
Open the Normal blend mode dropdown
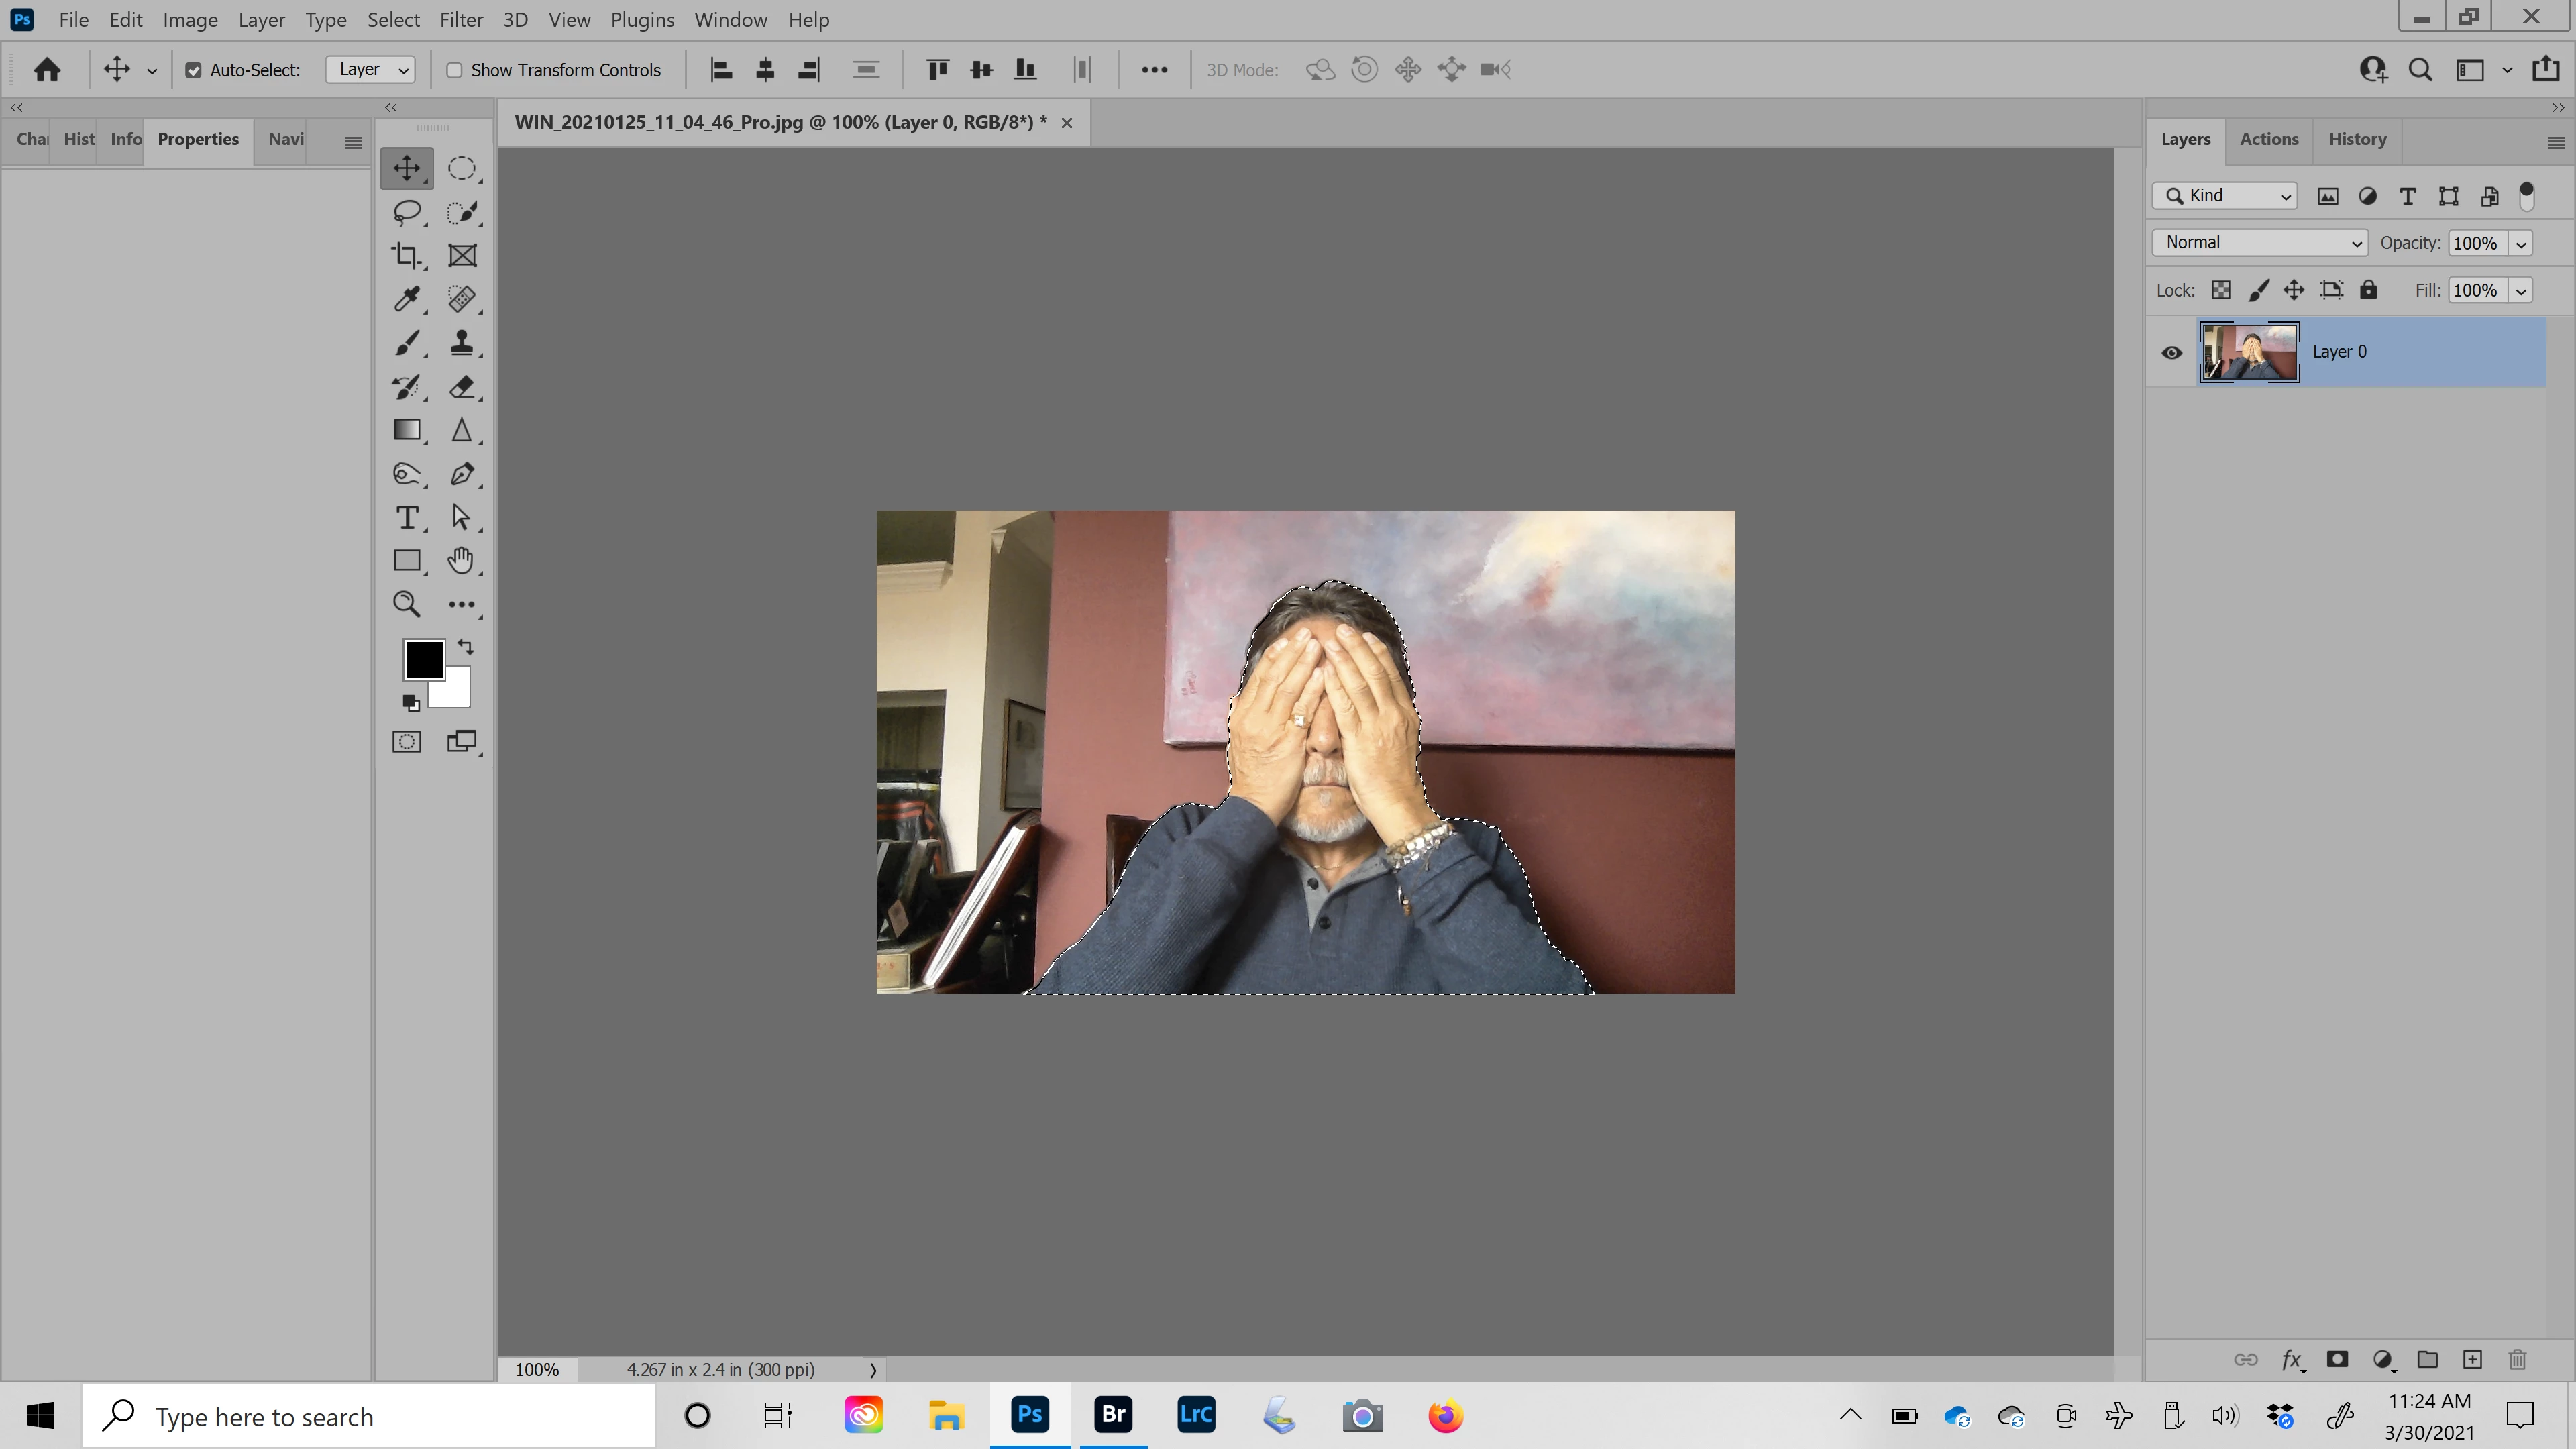[x=2260, y=243]
